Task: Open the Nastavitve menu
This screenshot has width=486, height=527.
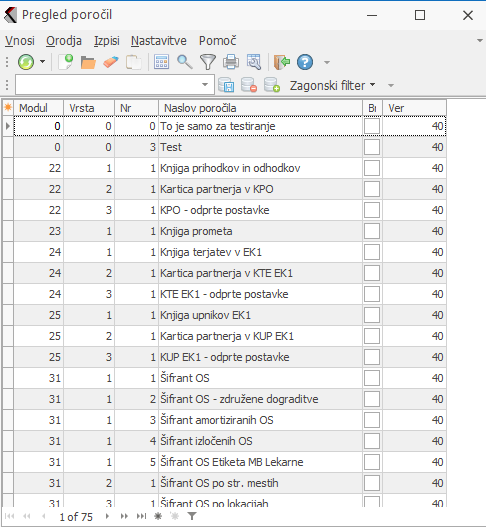Action: point(159,41)
